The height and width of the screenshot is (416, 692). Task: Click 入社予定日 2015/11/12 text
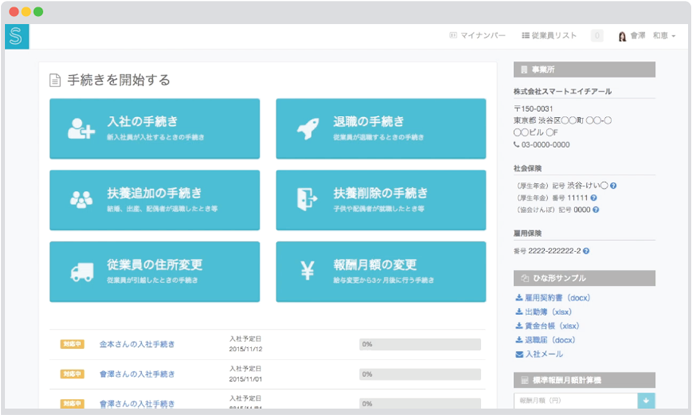[245, 344]
